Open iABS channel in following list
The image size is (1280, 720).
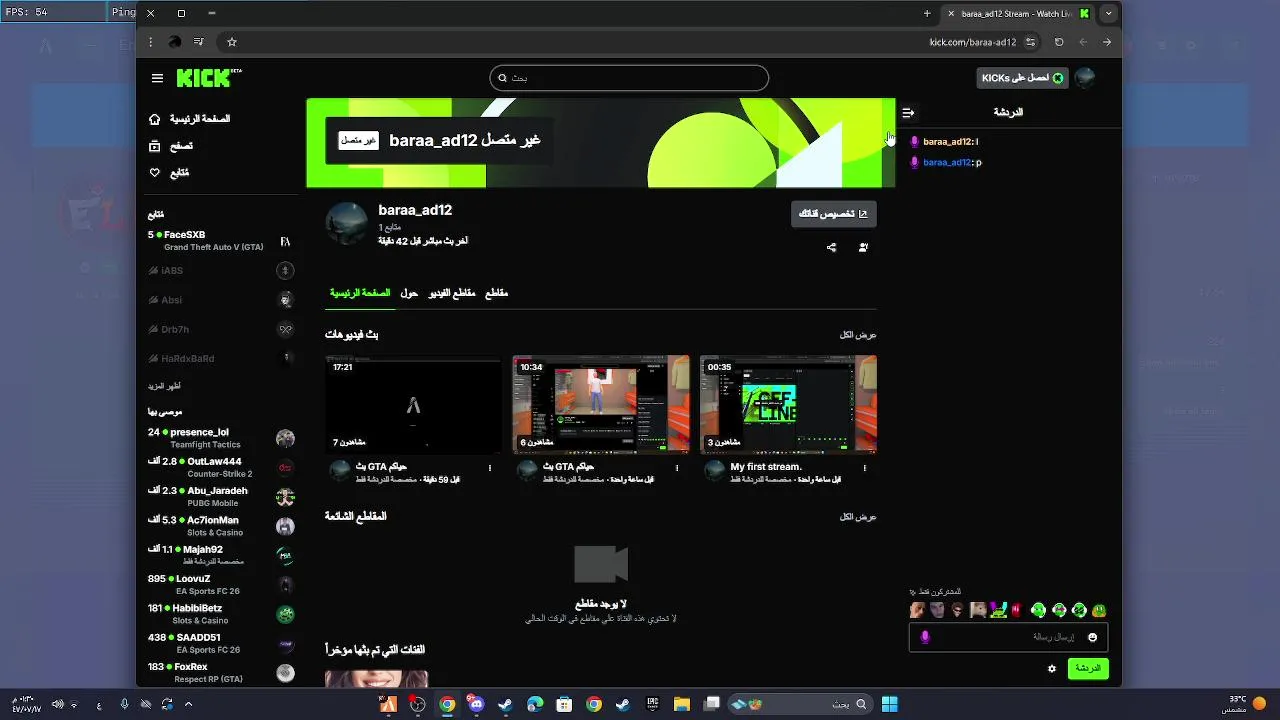(x=220, y=270)
